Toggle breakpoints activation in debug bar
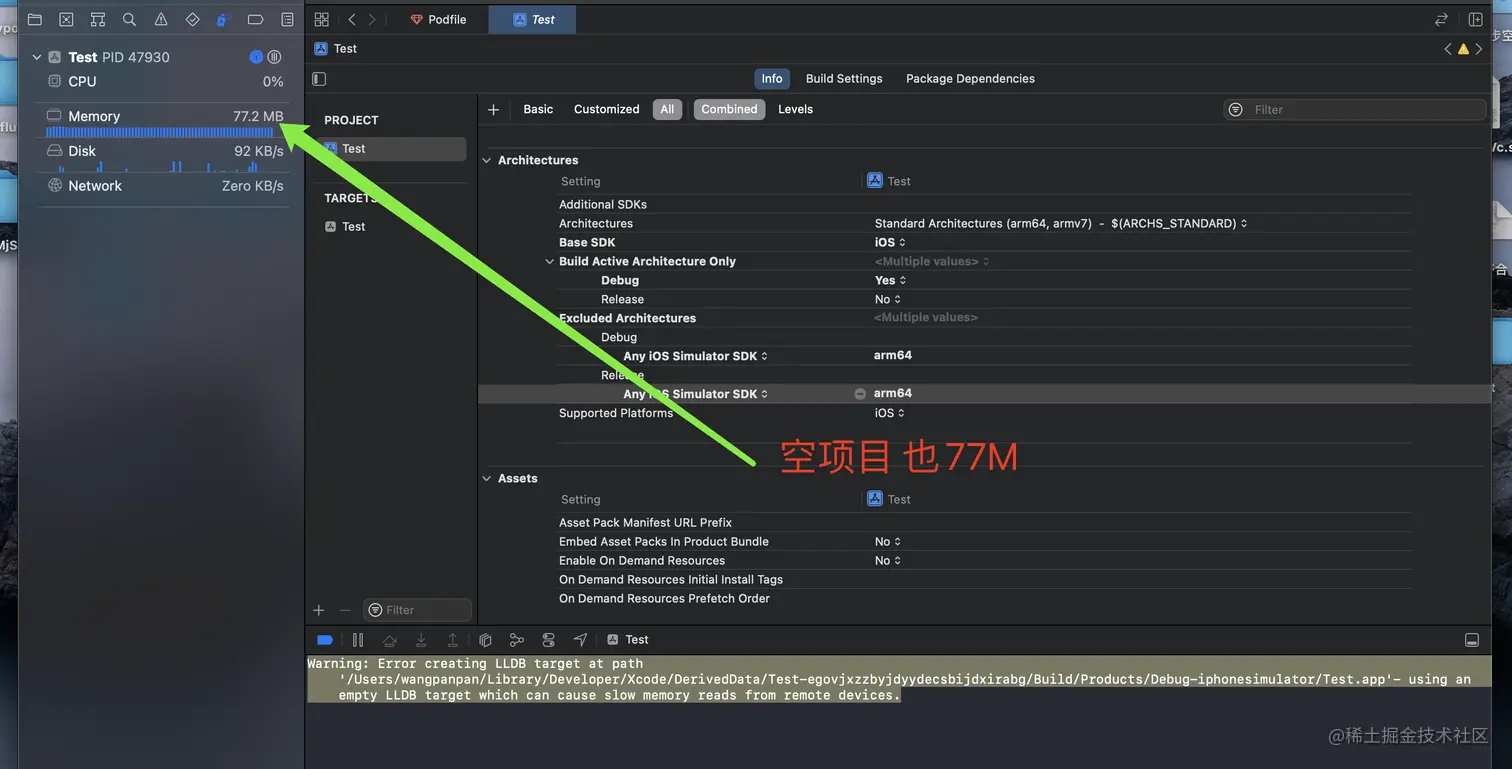 [325, 640]
